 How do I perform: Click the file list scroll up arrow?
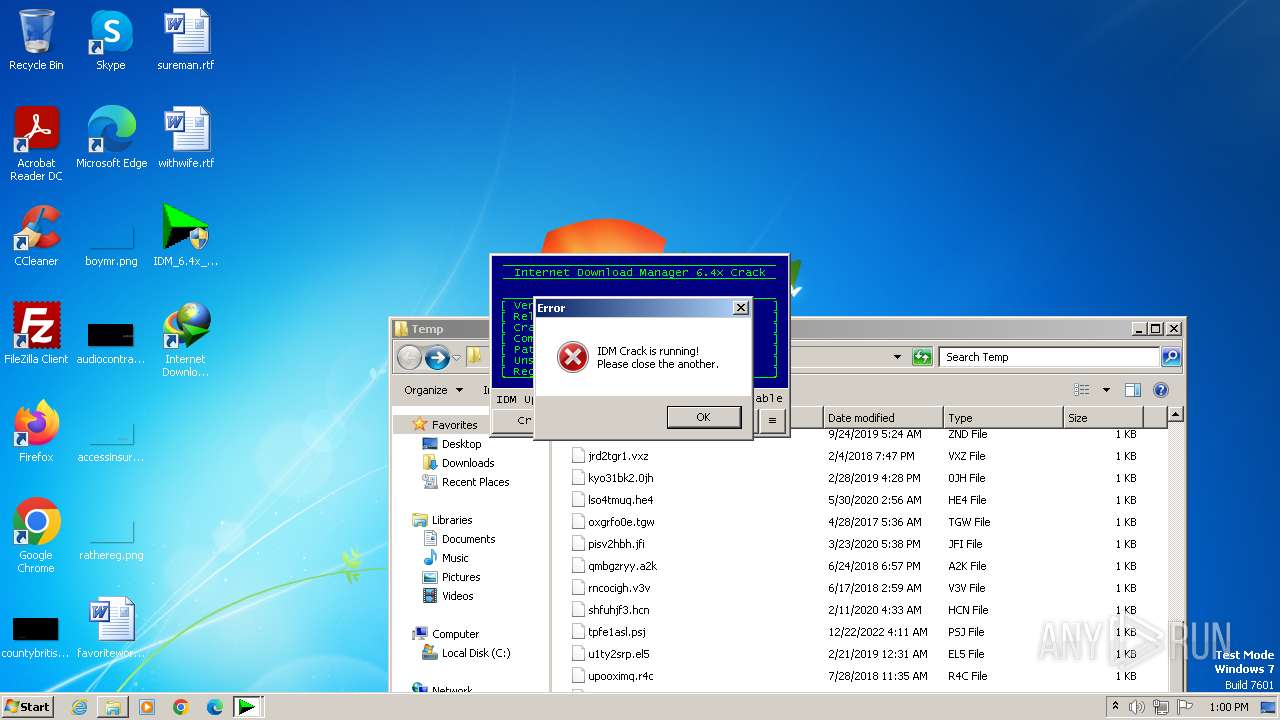1175,414
